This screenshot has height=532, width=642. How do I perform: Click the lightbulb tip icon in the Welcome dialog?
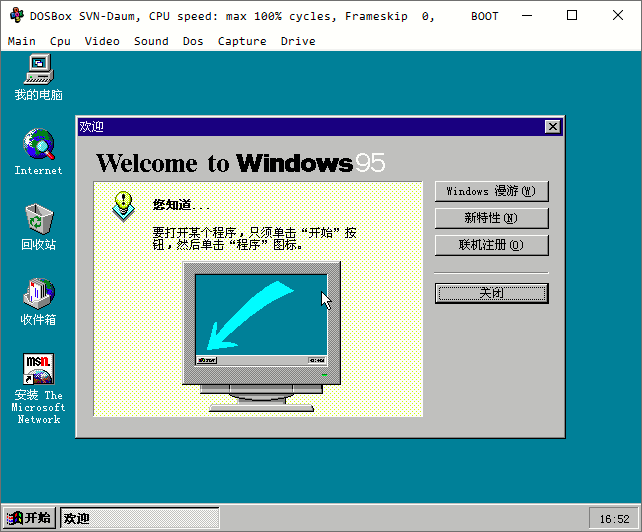pos(123,206)
